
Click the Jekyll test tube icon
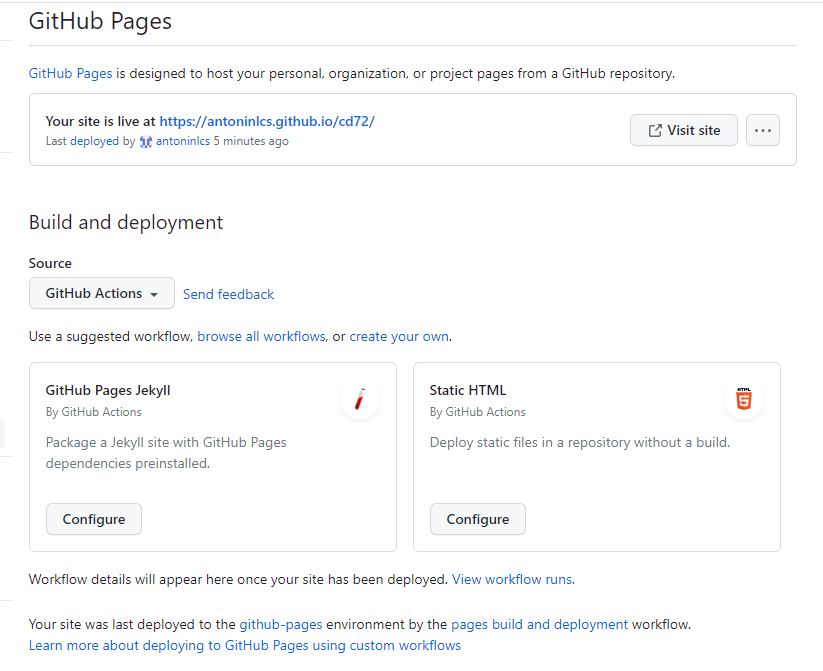(359, 400)
